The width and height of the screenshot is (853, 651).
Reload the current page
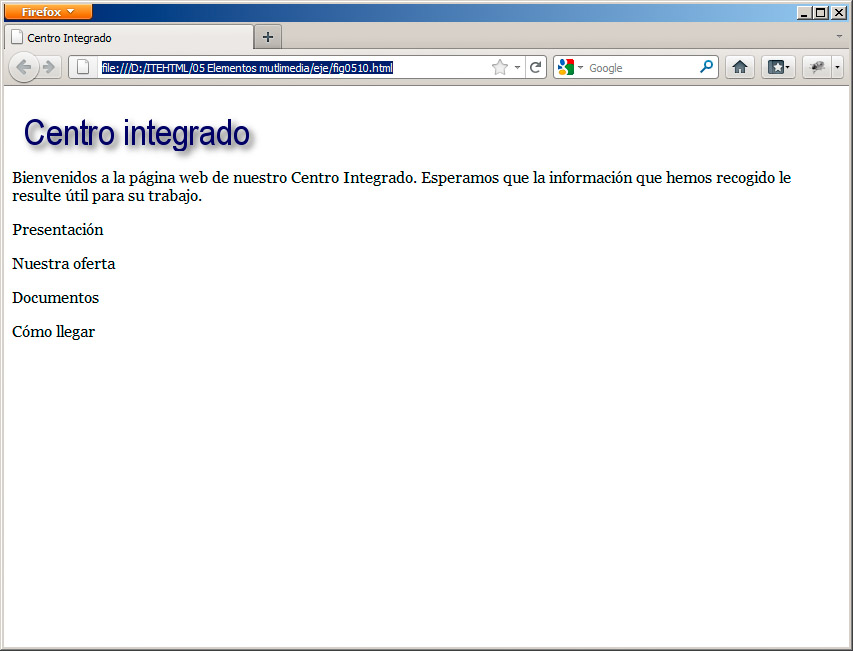pyautogui.click(x=535, y=67)
